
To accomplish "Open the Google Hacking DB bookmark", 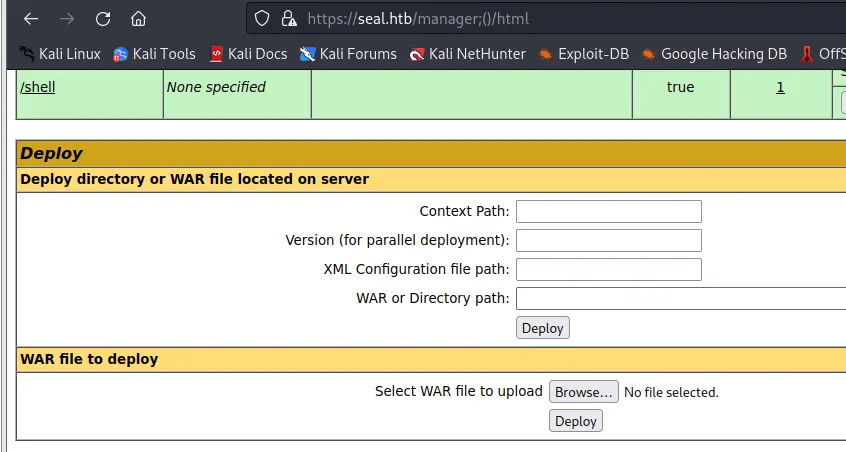I will [x=714, y=54].
